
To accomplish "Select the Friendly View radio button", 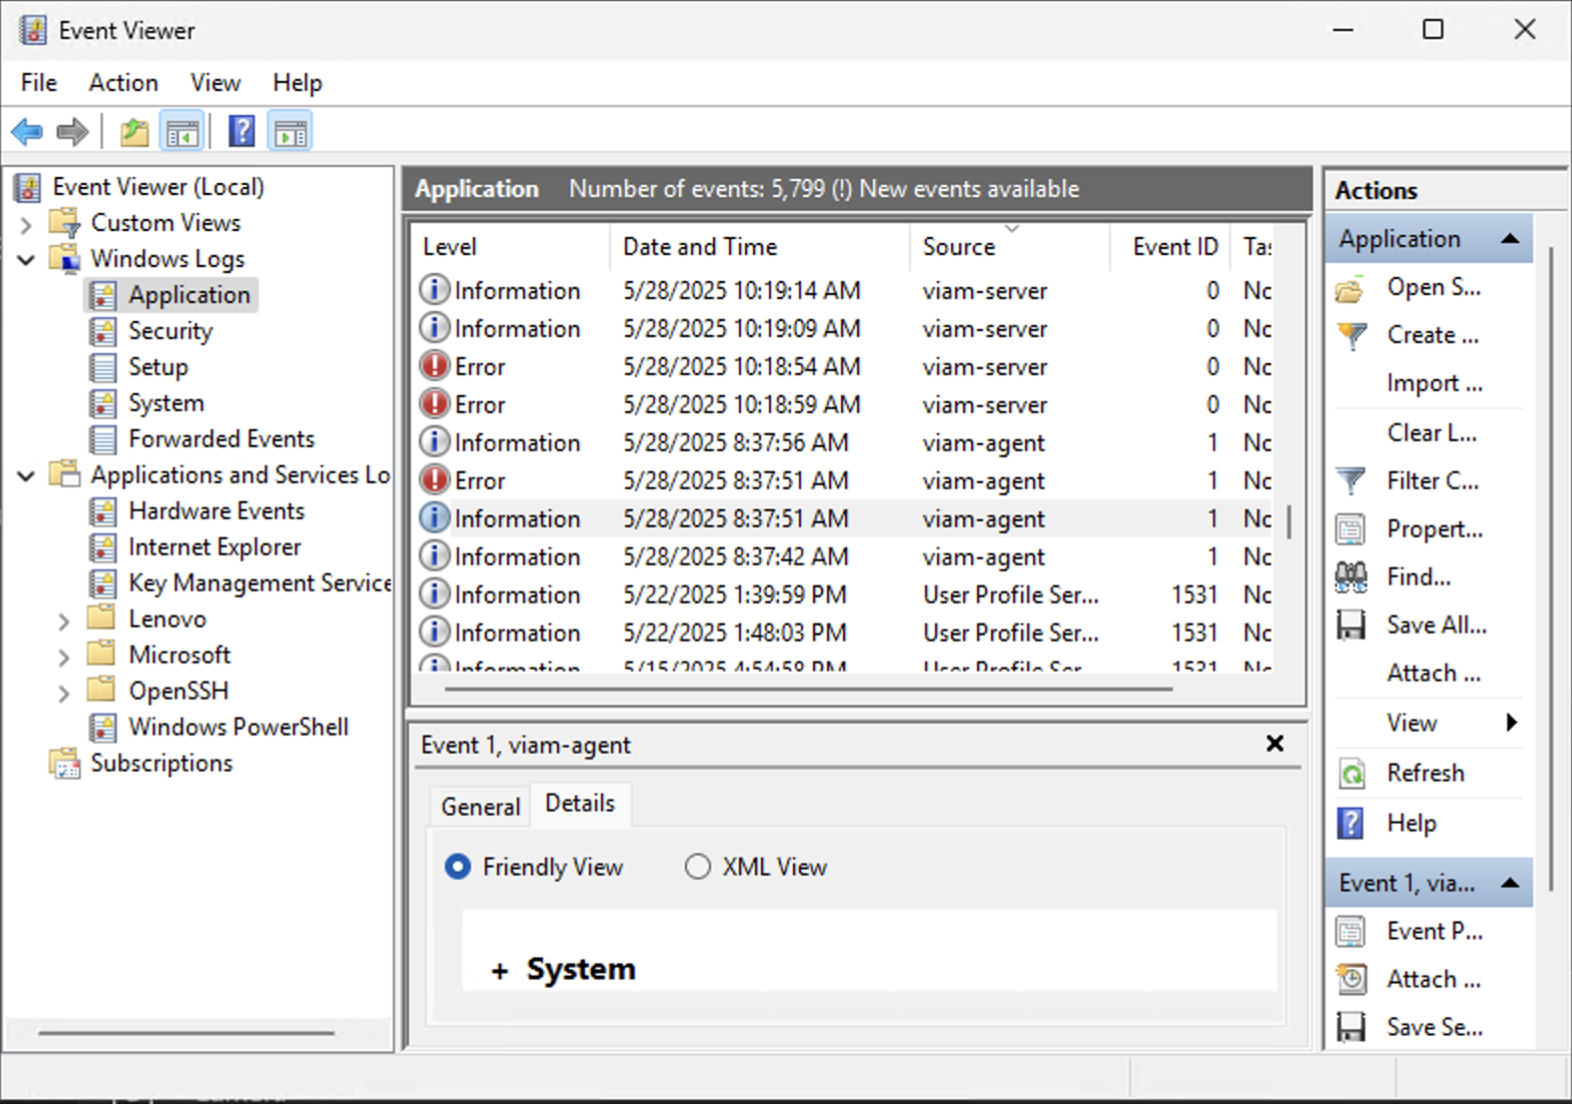I will 457,867.
